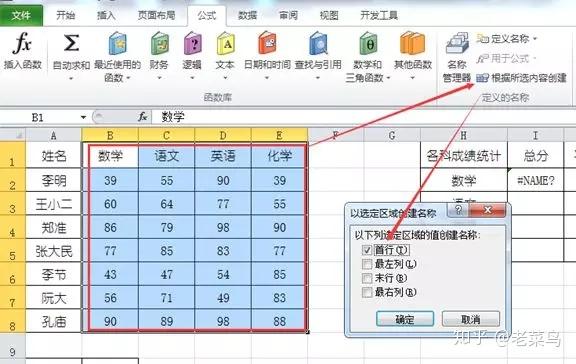576x364 pixels.
Task: Toggle the Top row (首行) checkbox
Action: 367,250
